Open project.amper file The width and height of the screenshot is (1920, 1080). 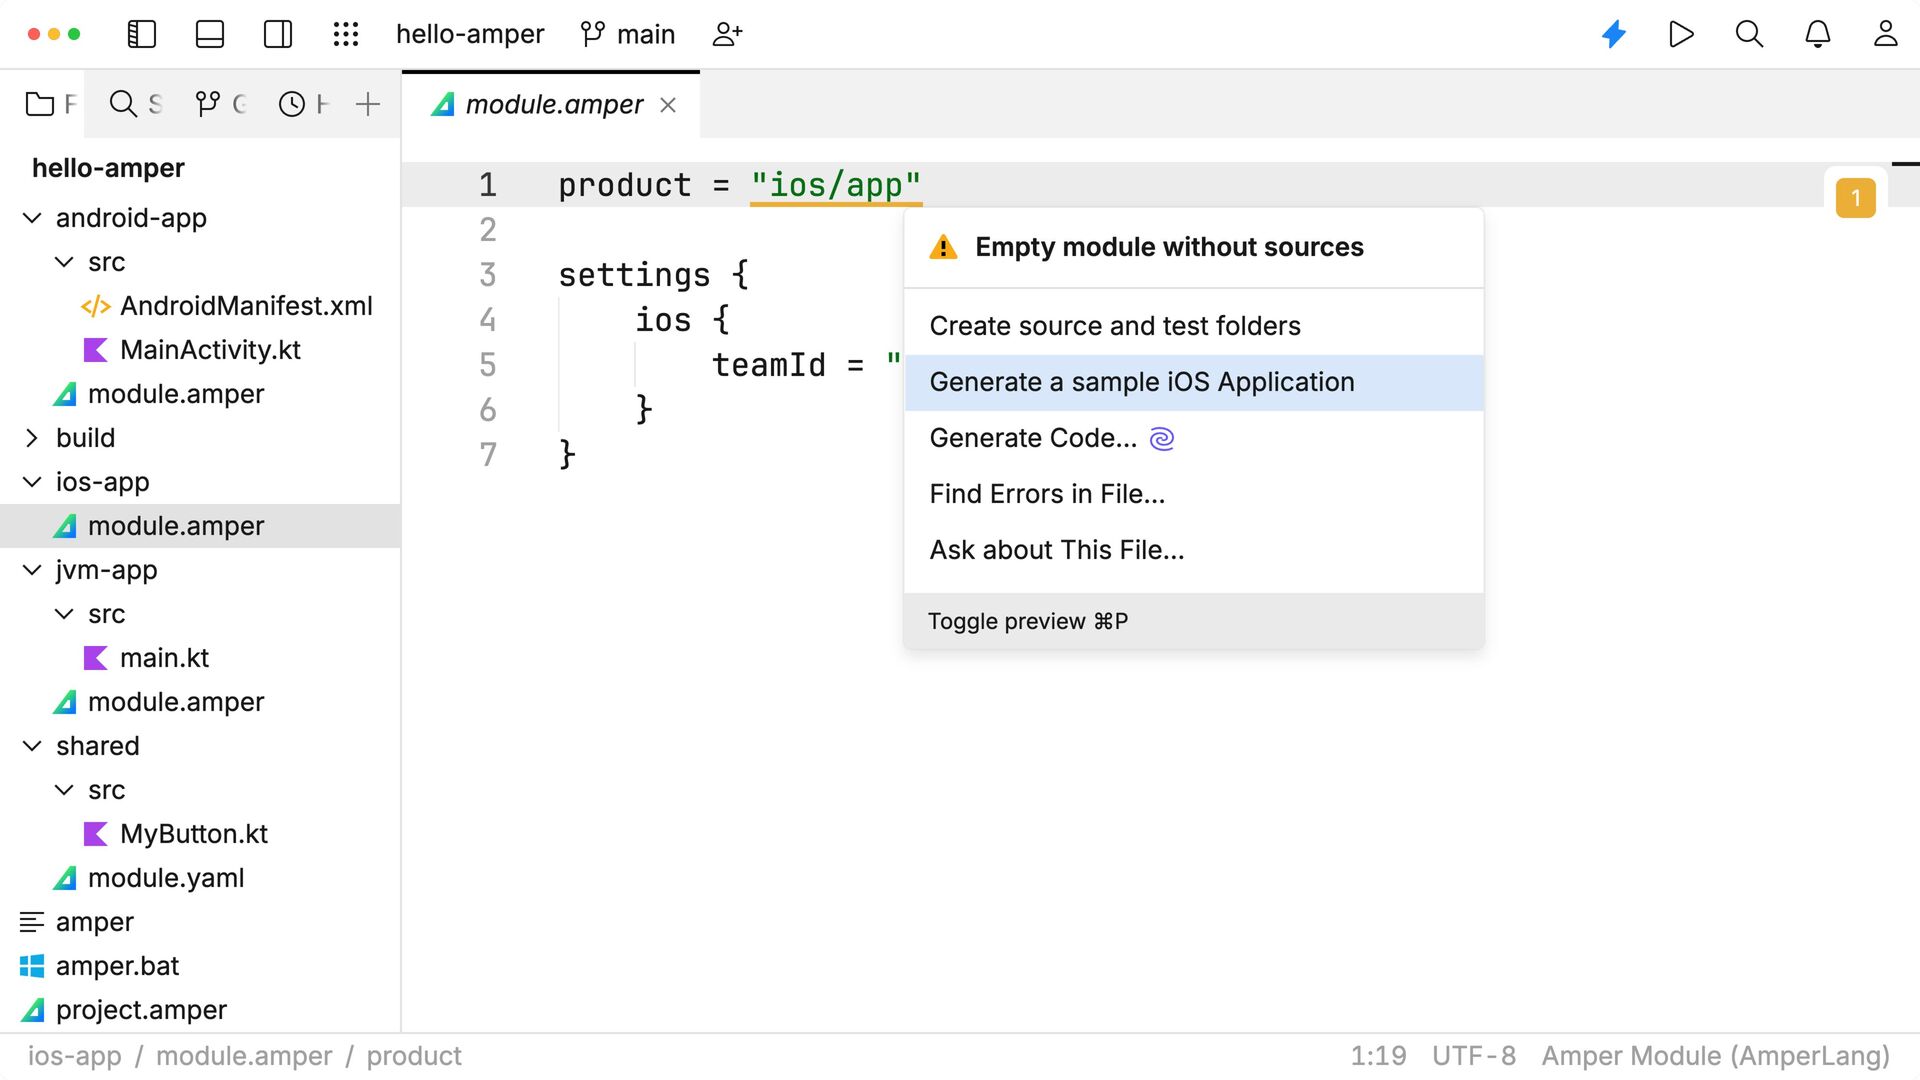141,1010
